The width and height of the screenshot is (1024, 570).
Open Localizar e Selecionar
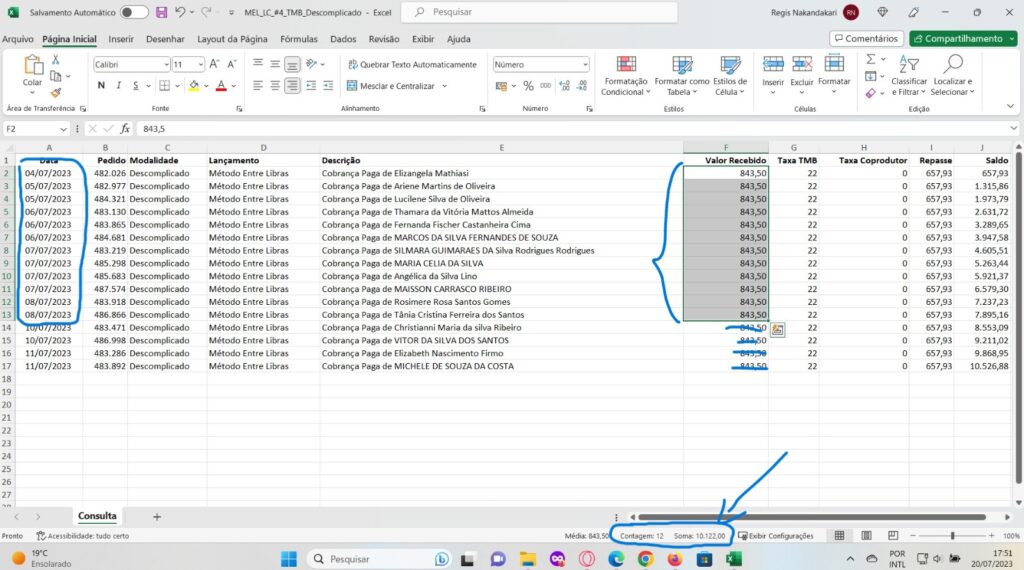tap(952, 75)
